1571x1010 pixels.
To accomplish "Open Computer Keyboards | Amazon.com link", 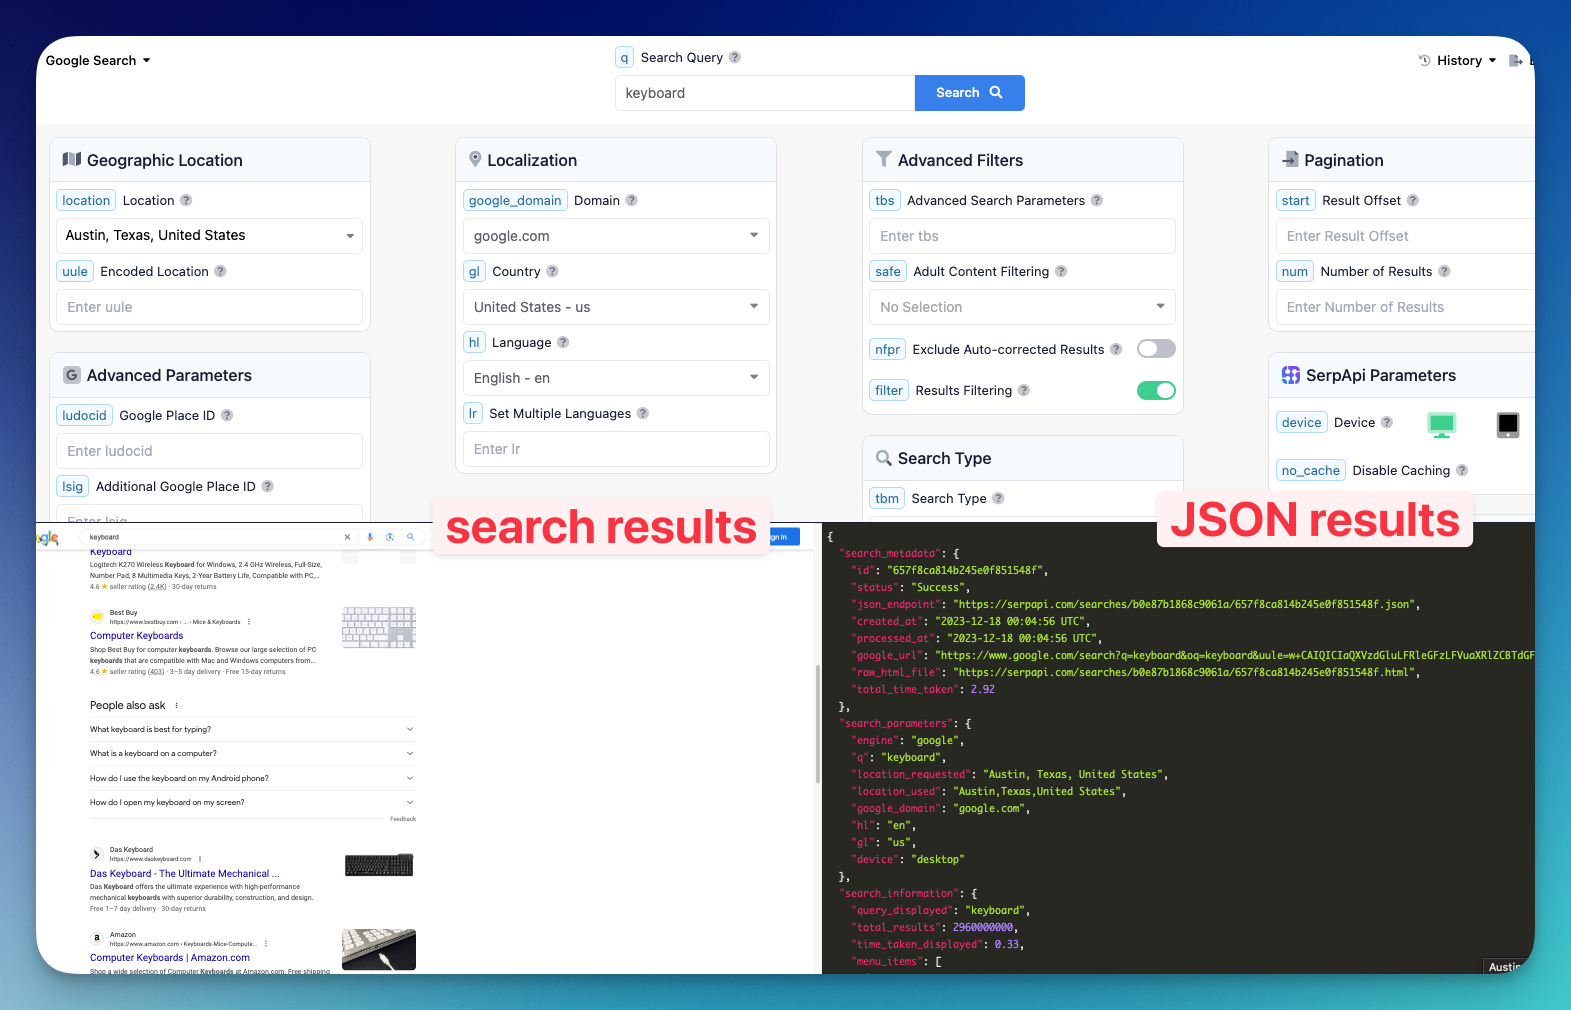I will [170, 958].
